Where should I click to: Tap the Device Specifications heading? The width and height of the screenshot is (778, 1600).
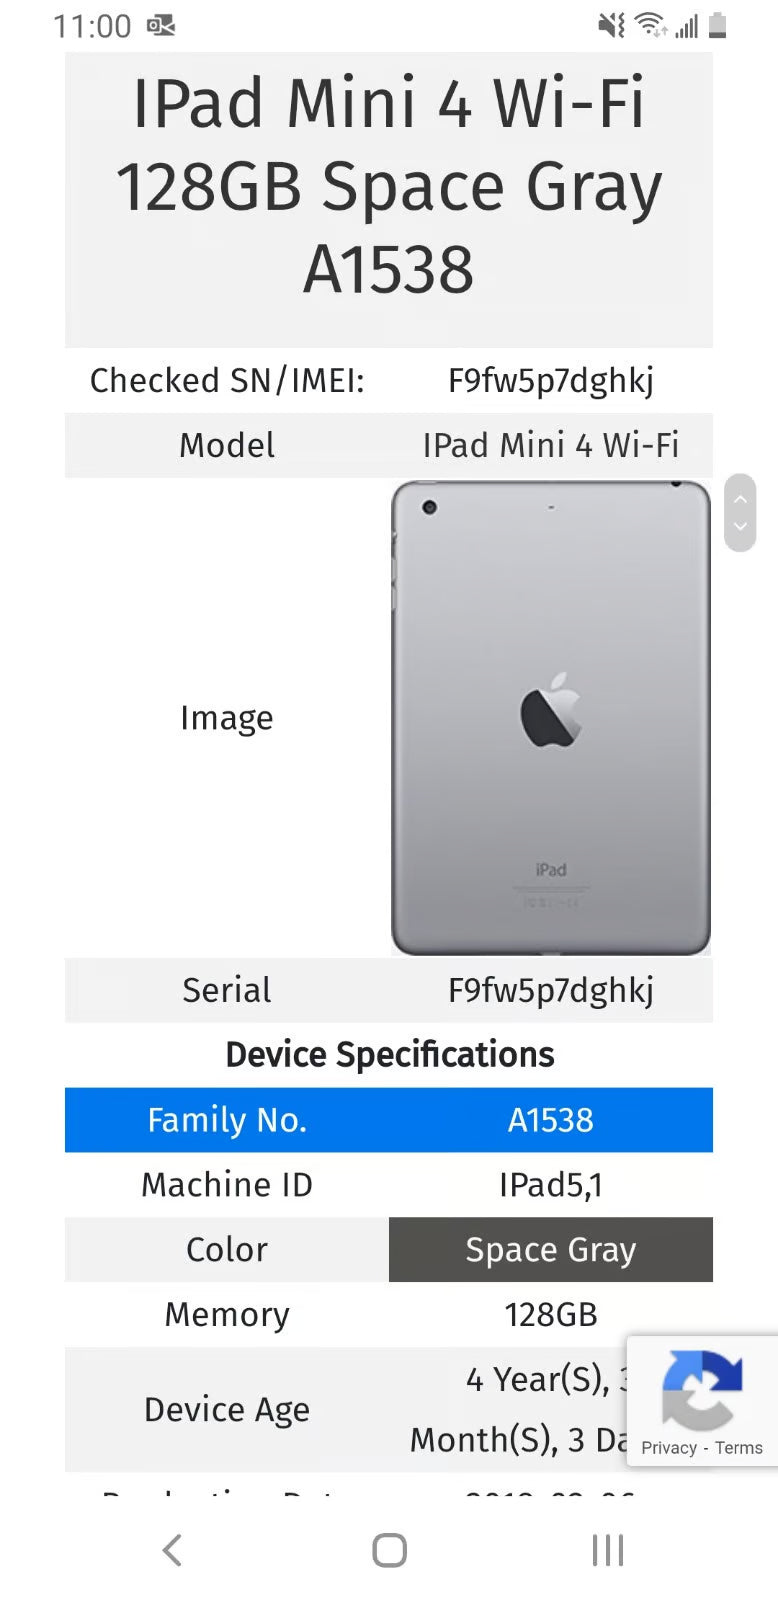(389, 1054)
